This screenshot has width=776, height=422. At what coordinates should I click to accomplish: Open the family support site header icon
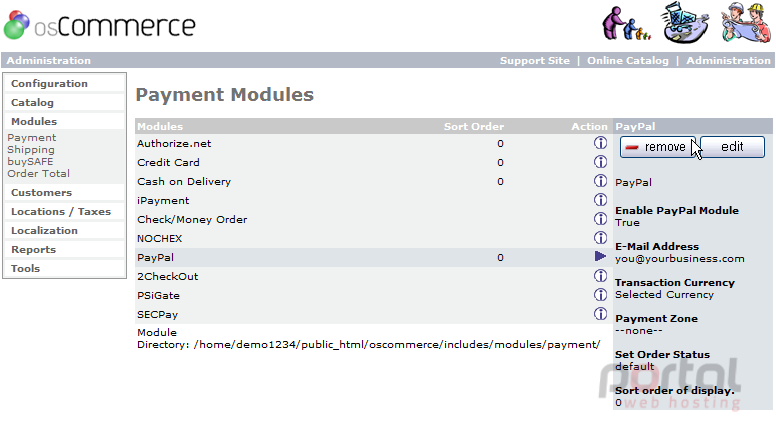click(626, 23)
